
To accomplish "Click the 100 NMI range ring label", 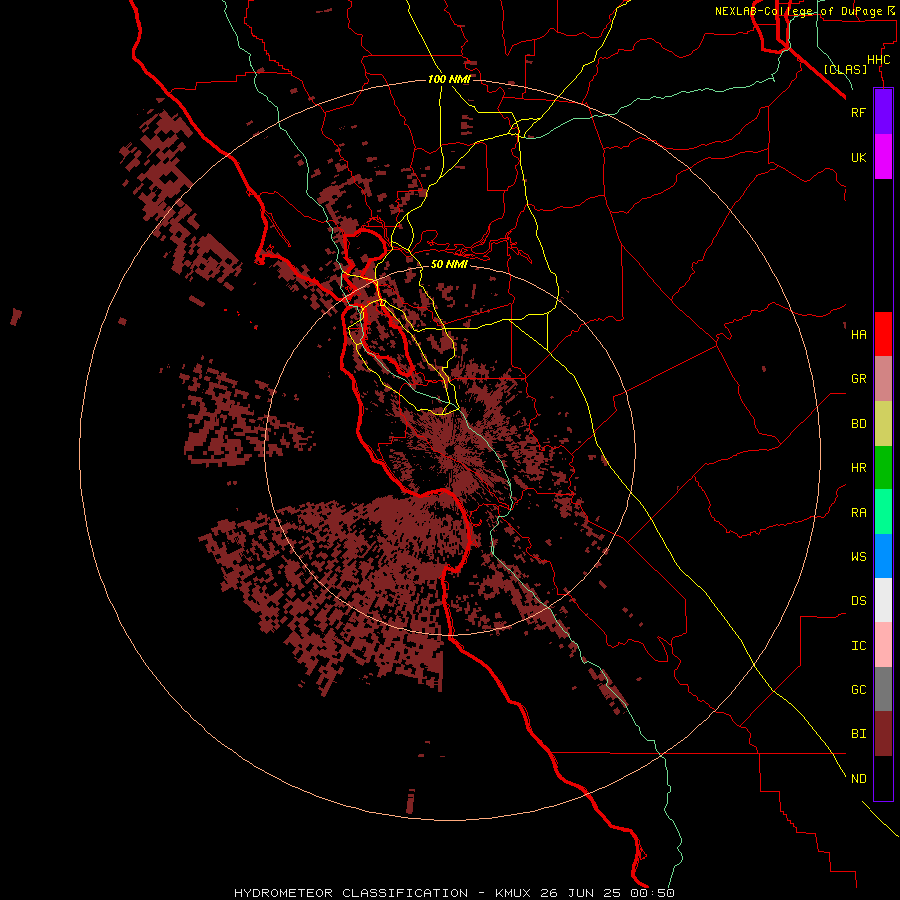I will (x=449, y=79).
